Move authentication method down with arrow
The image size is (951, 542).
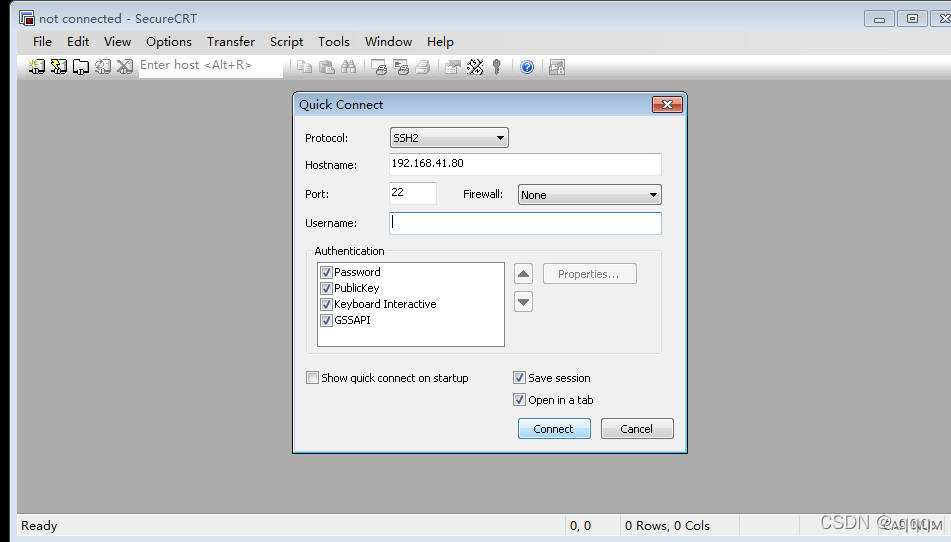(x=523, y=302)
